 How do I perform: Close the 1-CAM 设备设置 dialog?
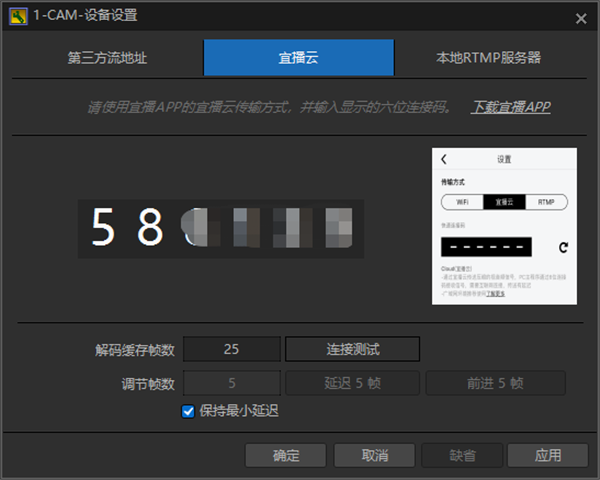(581, 18)
